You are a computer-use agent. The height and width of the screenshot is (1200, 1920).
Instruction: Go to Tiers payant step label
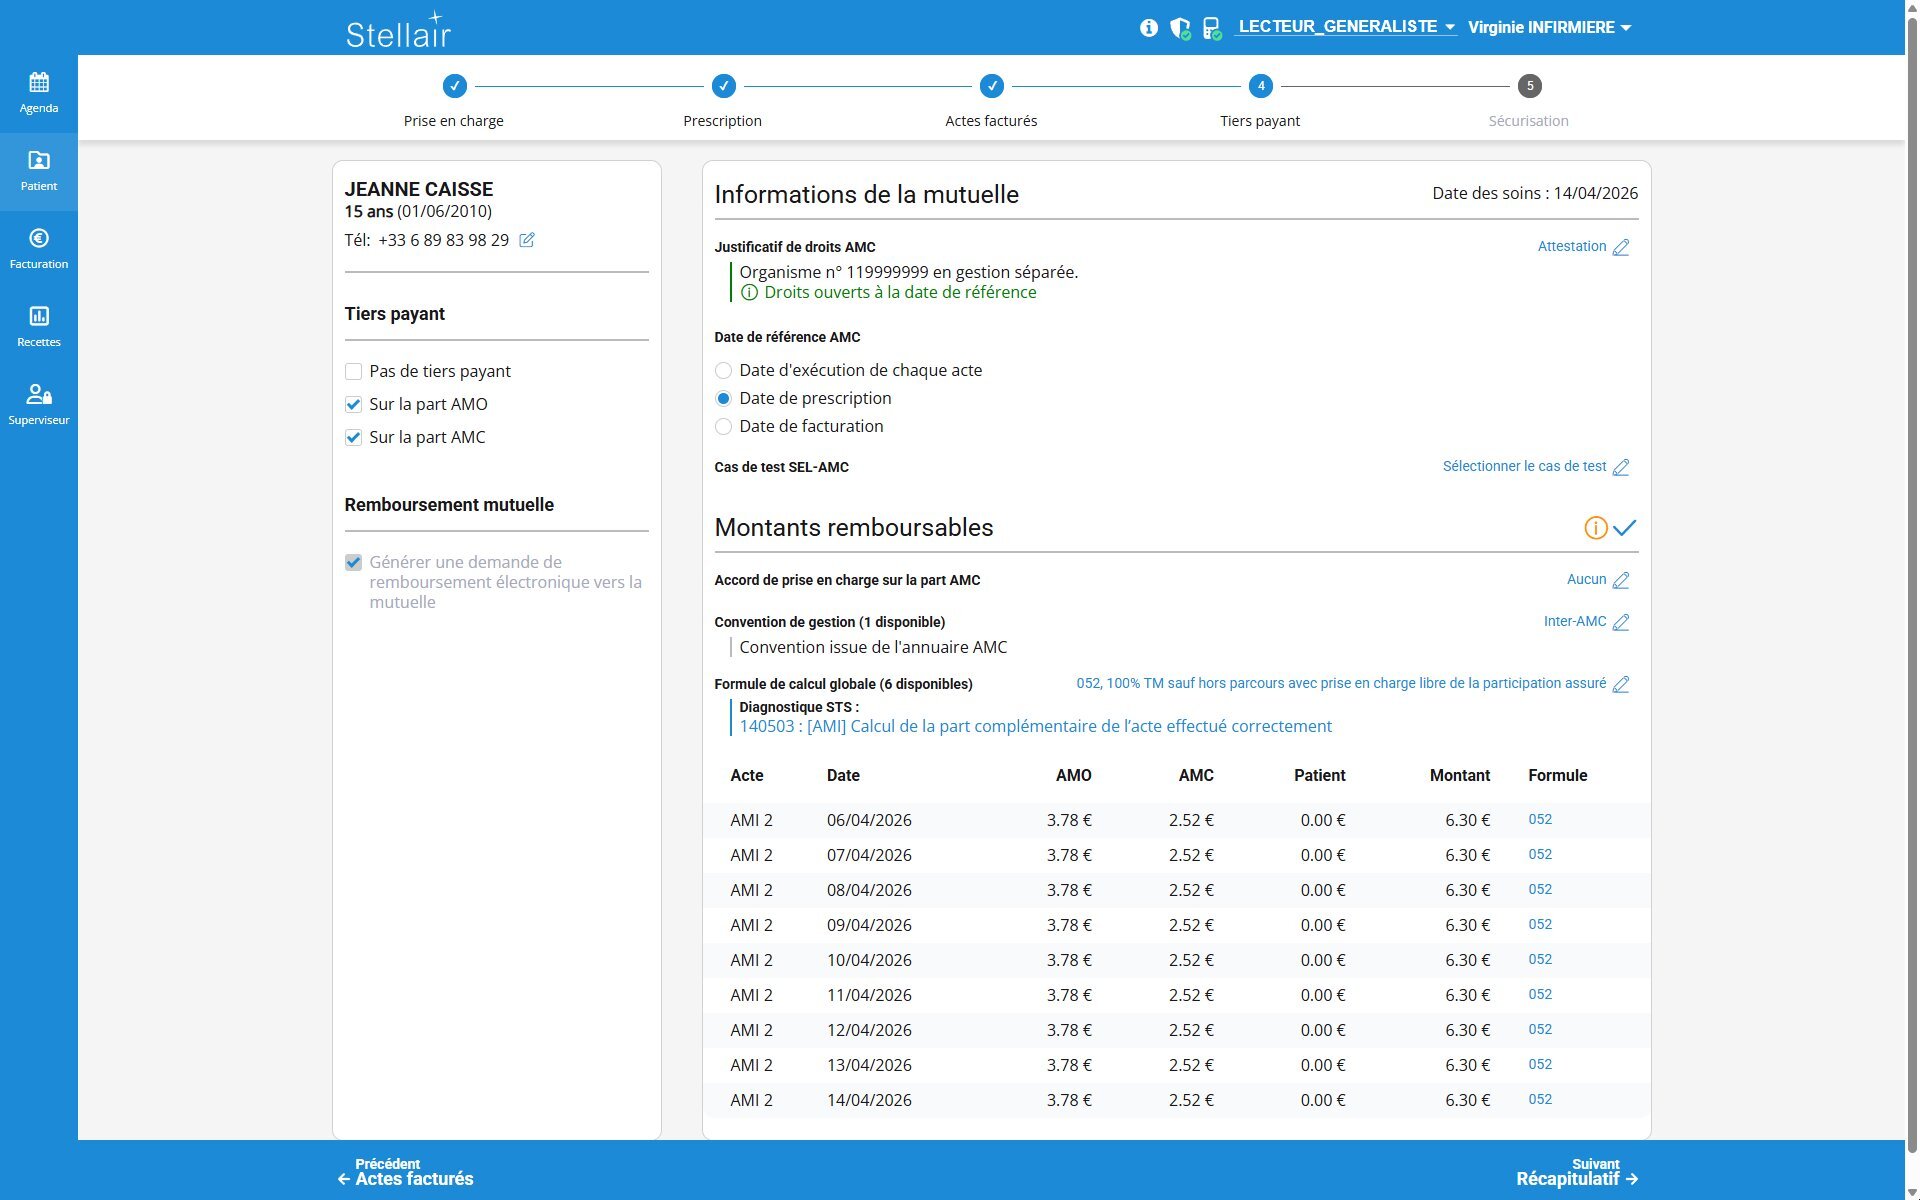click(1260, 121)
